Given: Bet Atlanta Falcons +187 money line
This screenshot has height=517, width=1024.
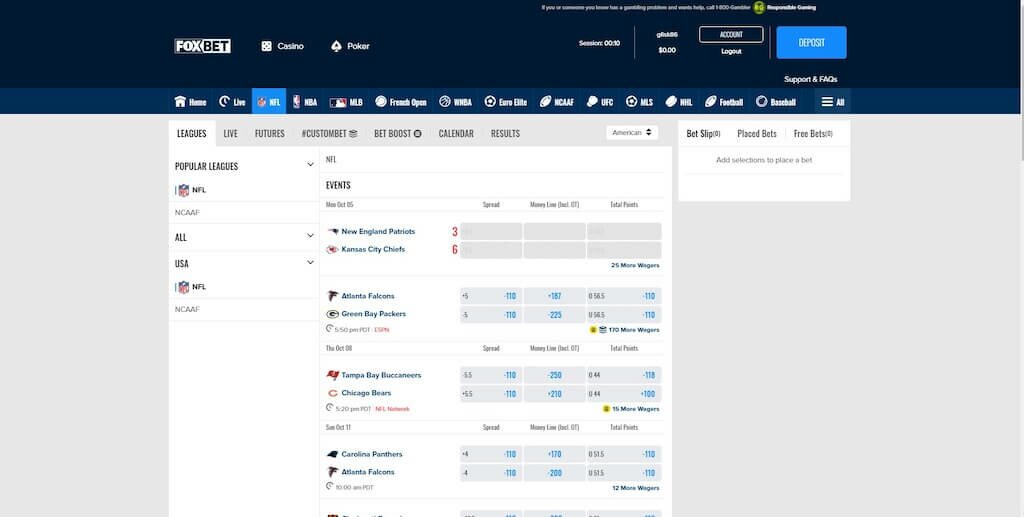Looking at the screenshot, I should tap(554, 296).
